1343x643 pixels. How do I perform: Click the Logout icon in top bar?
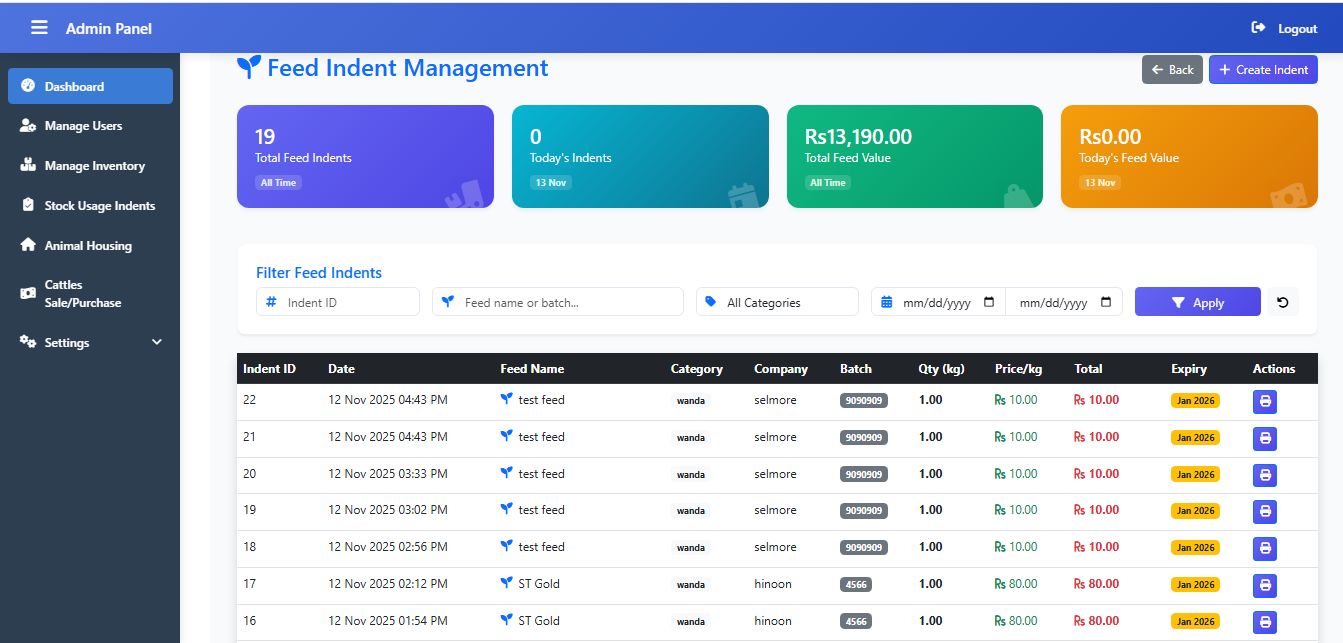(x=1258, y=28)
